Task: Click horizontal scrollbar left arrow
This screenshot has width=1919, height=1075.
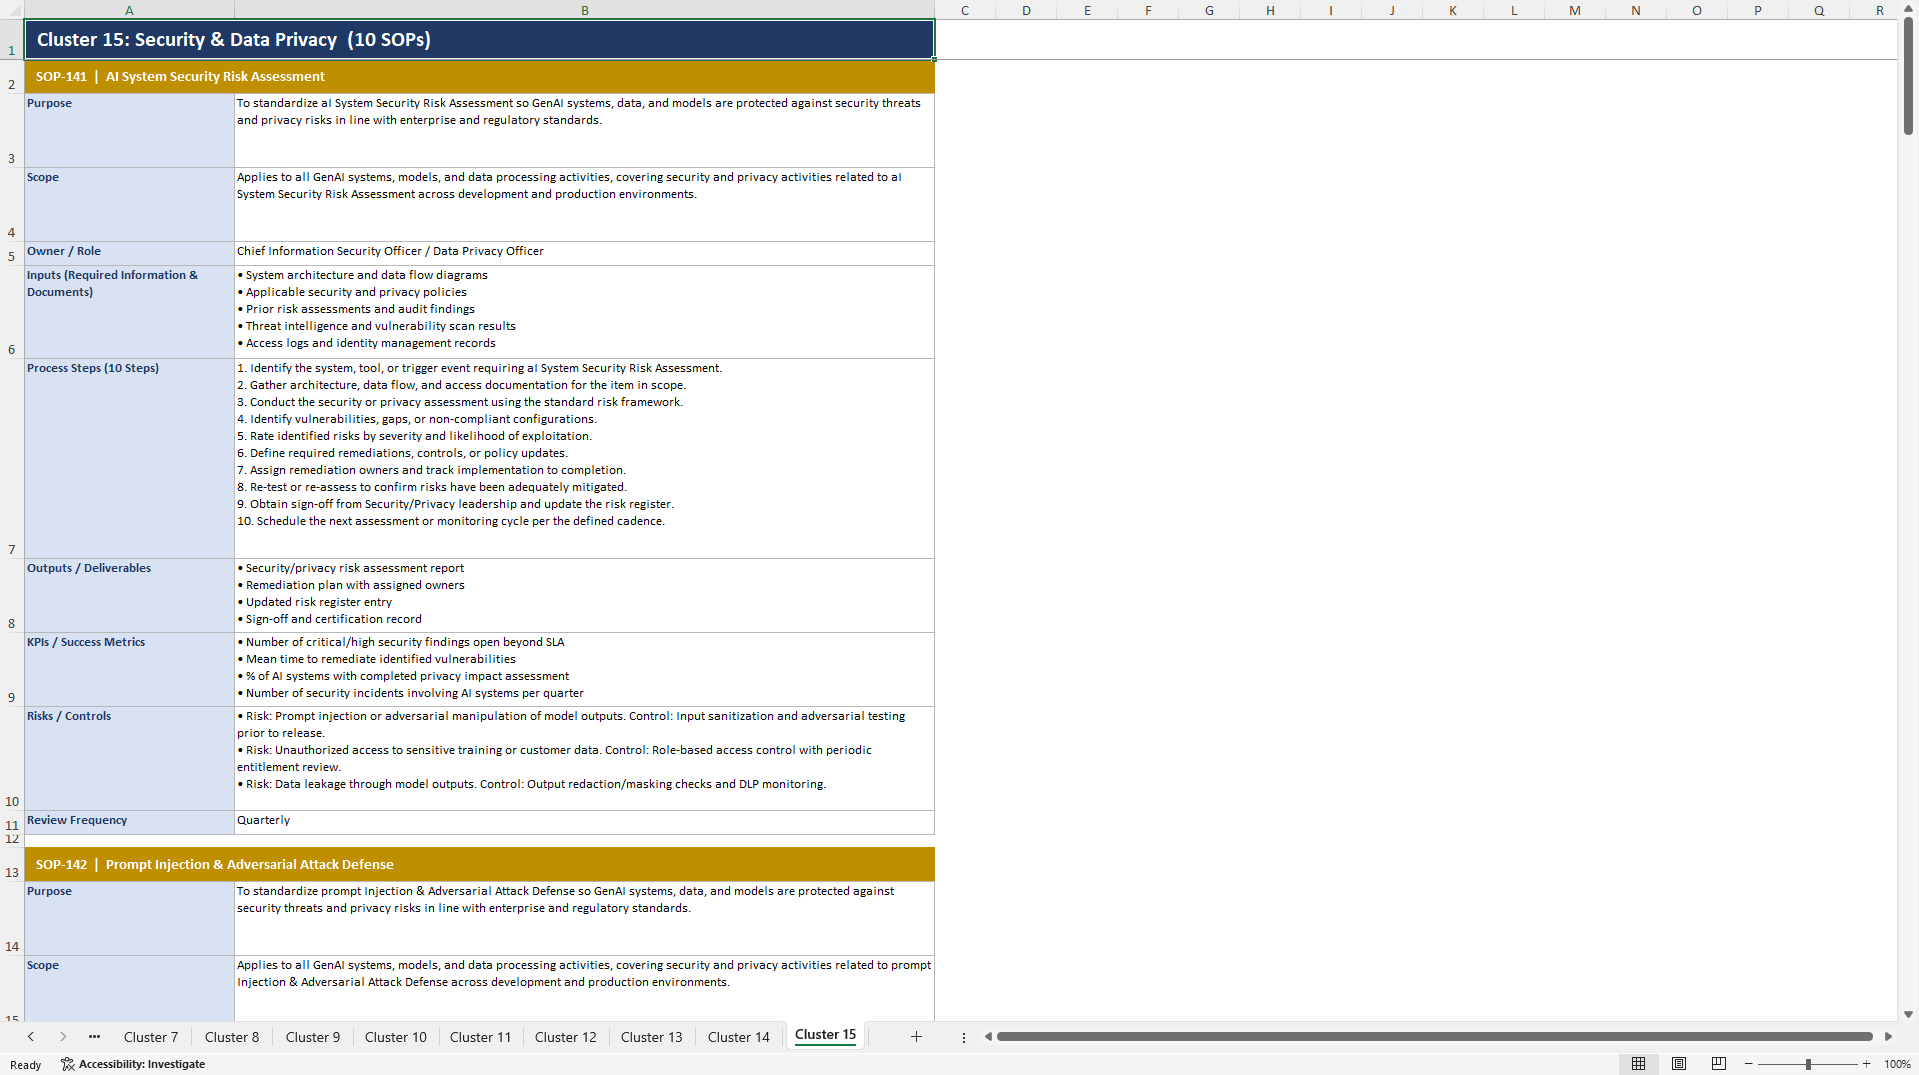Action: click(x=988, y=1037)
